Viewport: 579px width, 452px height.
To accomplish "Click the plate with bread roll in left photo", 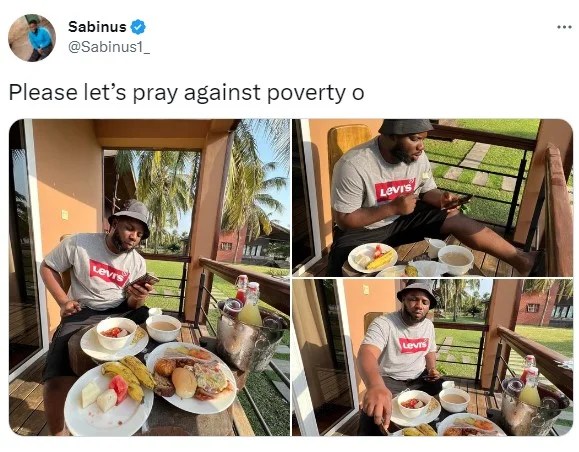I will [191, 377].
